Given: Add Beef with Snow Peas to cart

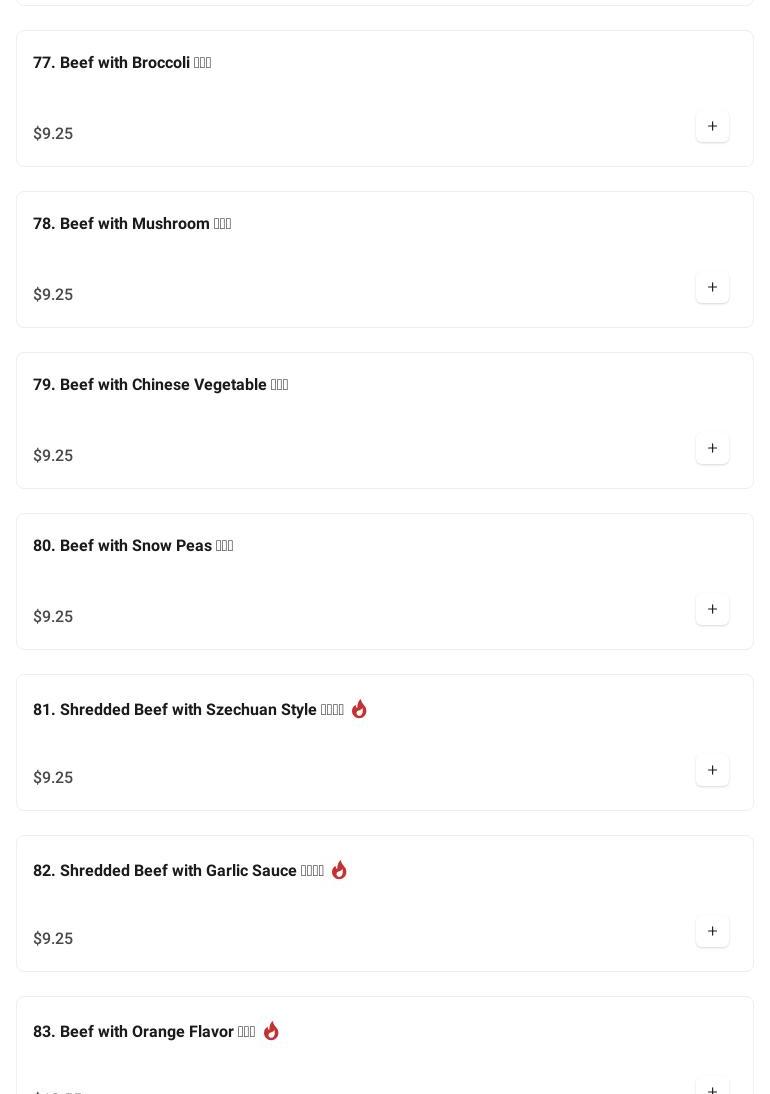Looking at the screenshot, I should click(712, 610).
